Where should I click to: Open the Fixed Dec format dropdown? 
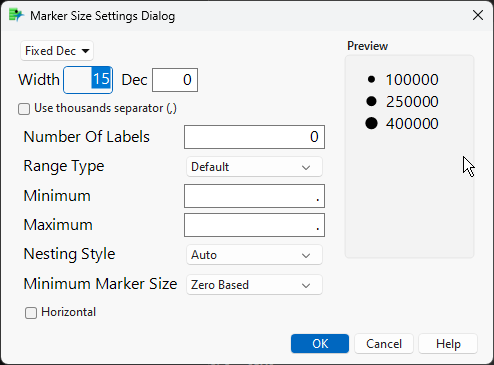tap(57, 51)
